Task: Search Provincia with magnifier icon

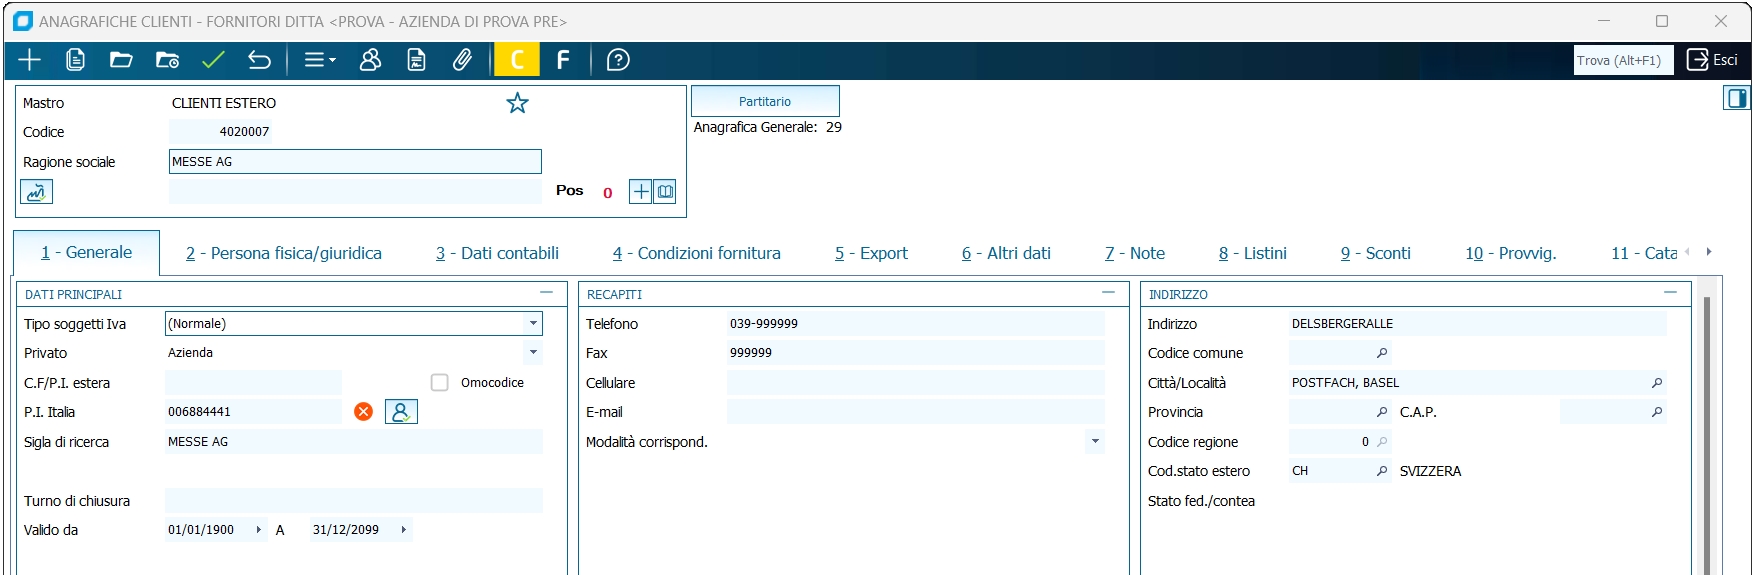Action: [1382, 412]
